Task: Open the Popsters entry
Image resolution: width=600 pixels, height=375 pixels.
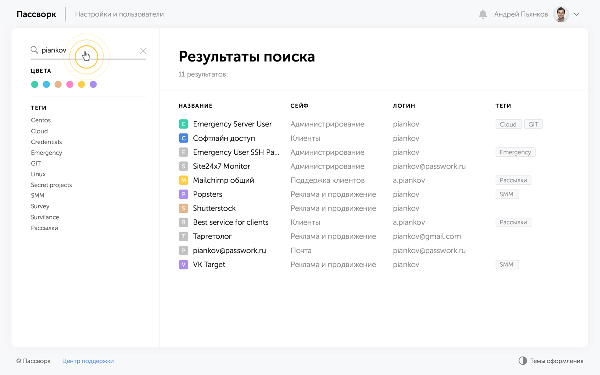Action: (x=207, y=194)
